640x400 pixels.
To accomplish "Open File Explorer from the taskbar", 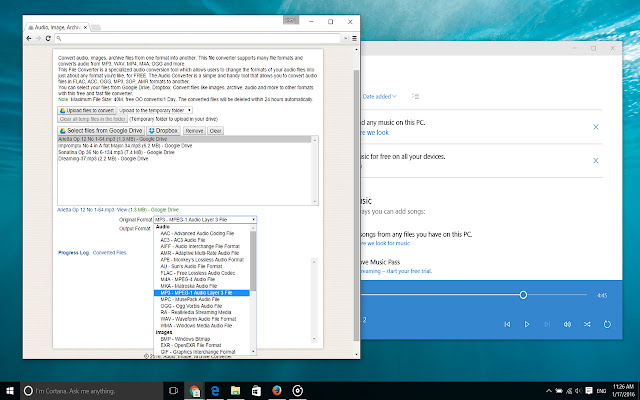I will [234, 390].
